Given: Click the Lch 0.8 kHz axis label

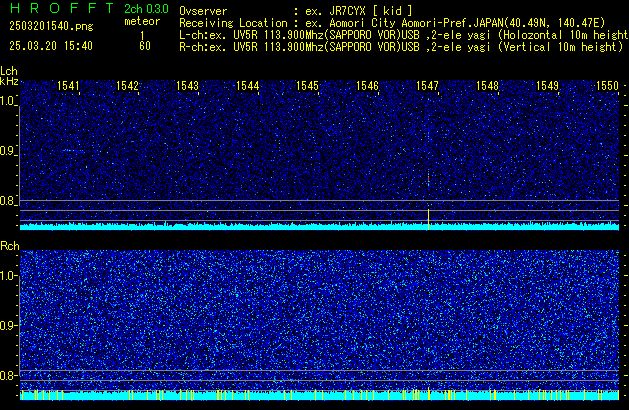Looking at the screenshot, I should coord(8,201).
